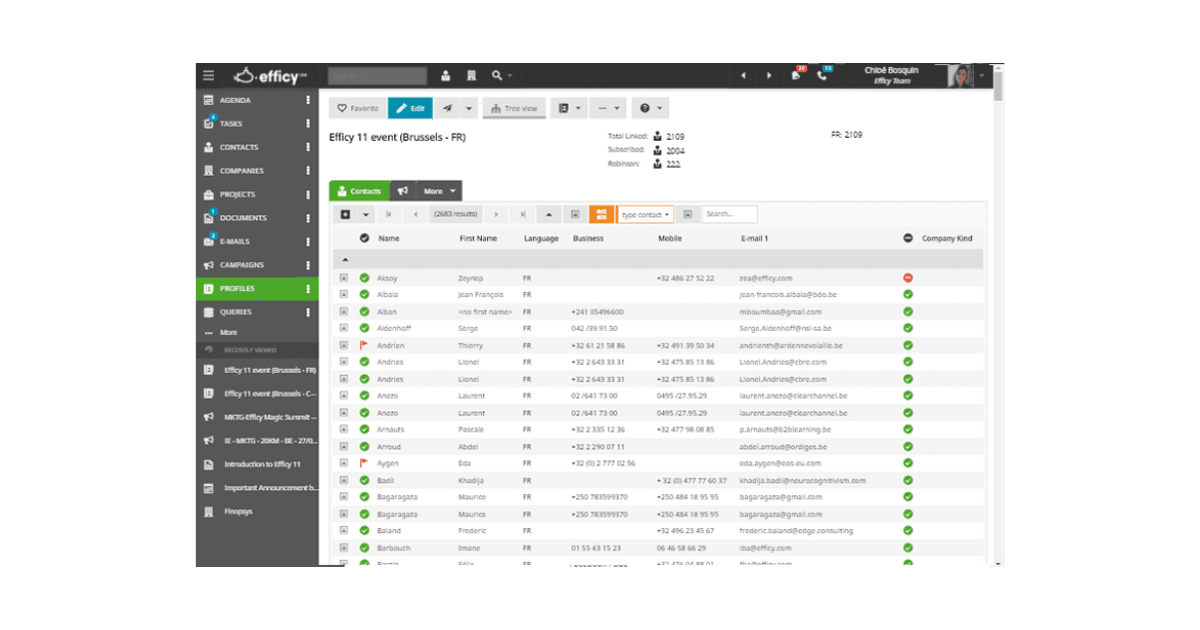Screen dimensions: 1200x630
Task: Click the Favorite button
Action: click(357, 108)
